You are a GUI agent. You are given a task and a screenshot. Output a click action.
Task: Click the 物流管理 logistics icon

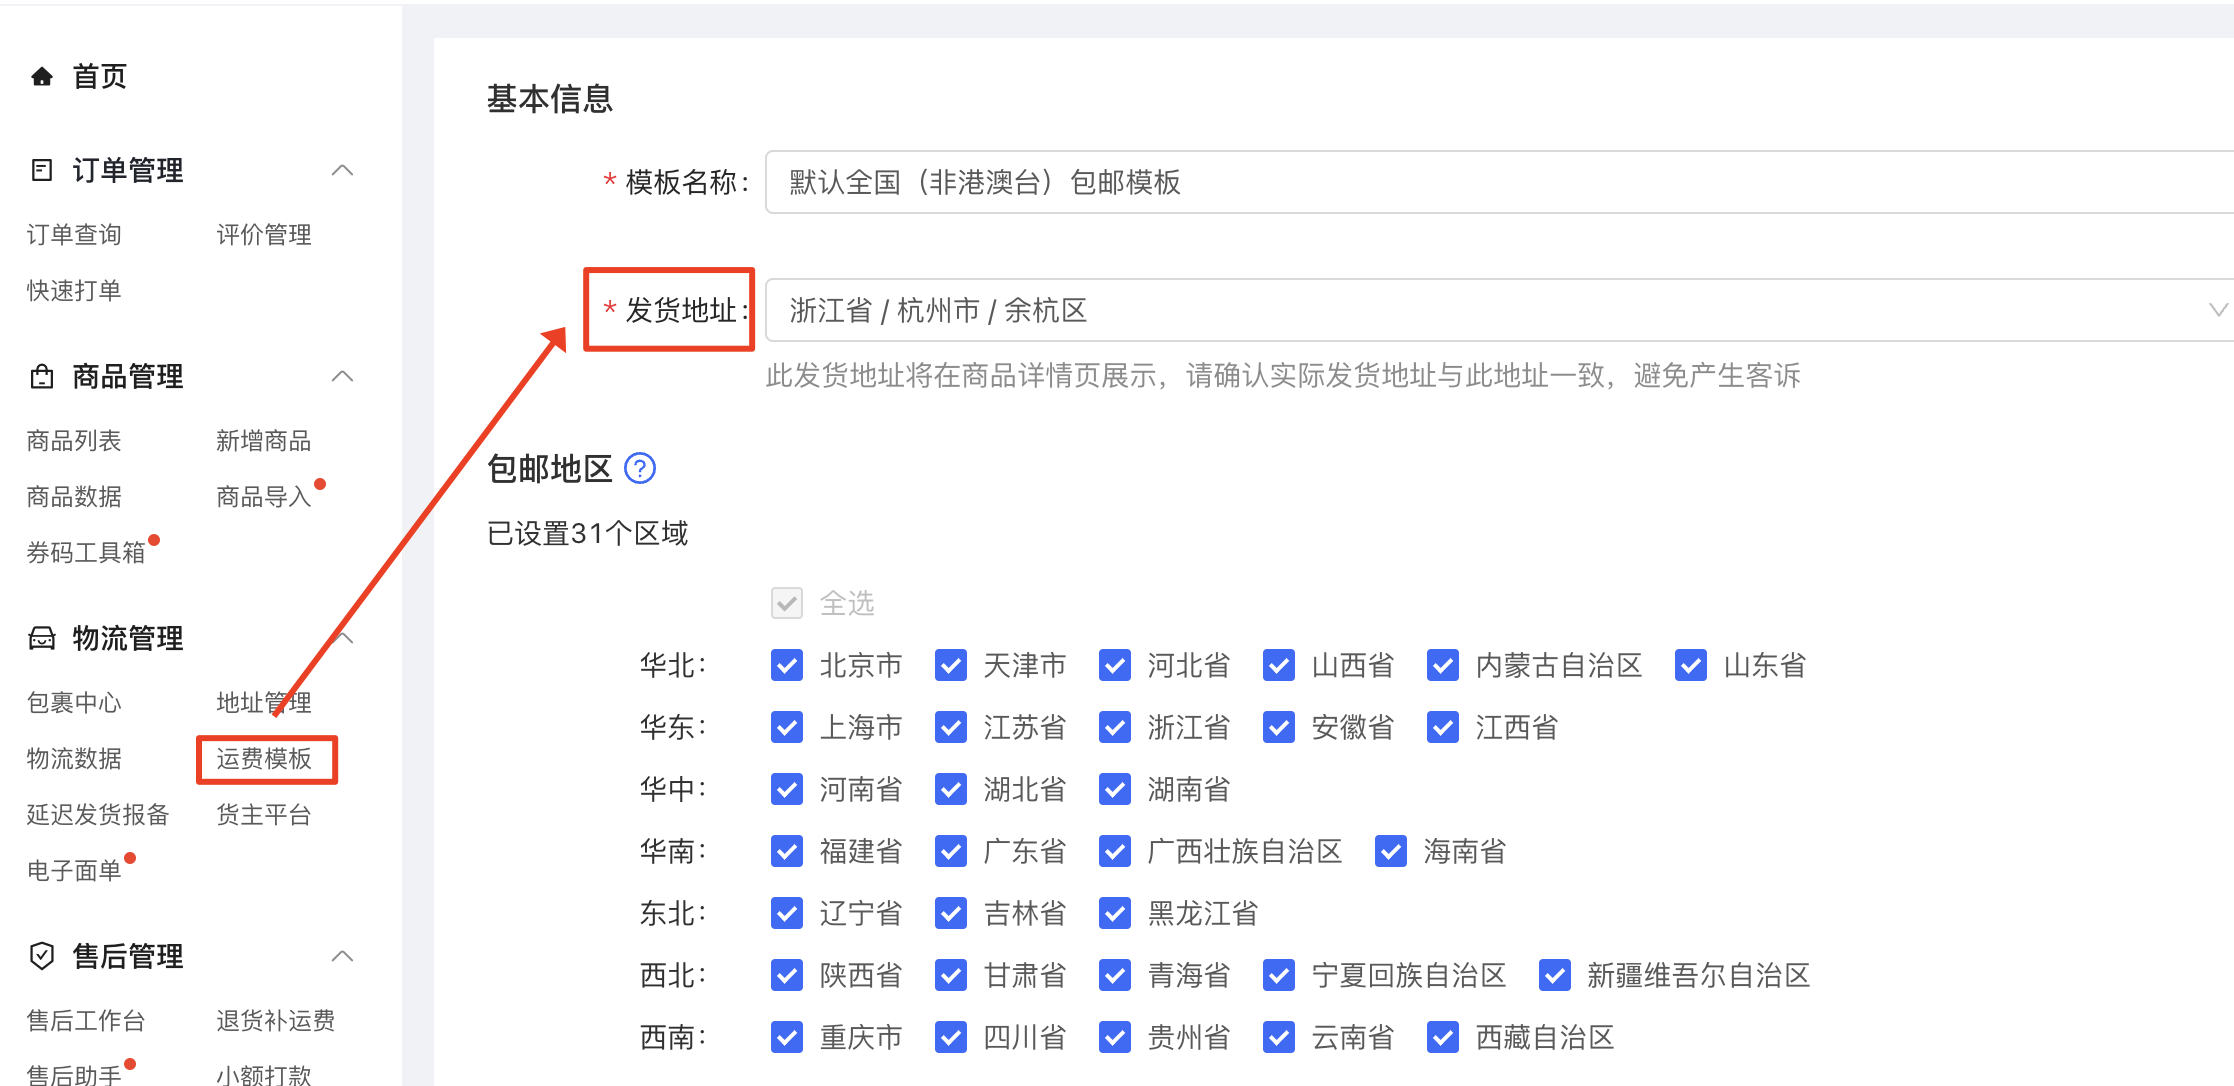click(x=42, y=638)
